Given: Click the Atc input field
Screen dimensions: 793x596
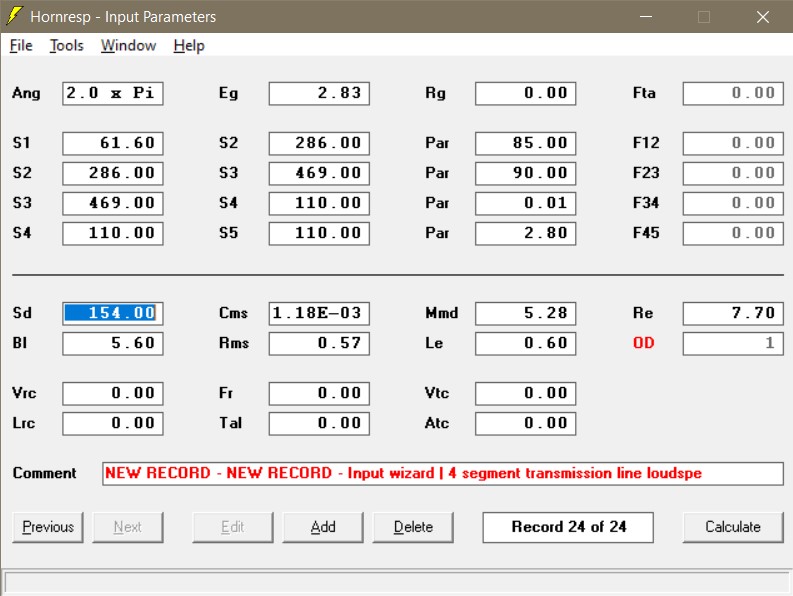Looking at the screenshot, I should click(x=525, y=423).
